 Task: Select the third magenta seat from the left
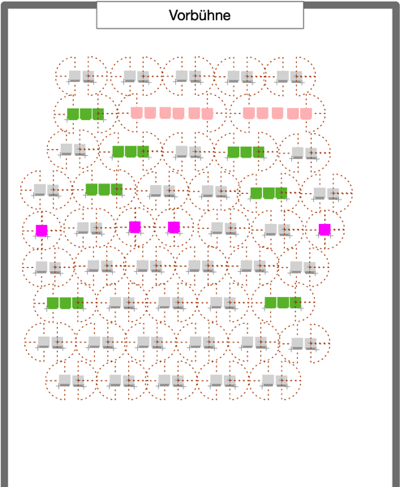pyautogui.click(x=174, y=227)
